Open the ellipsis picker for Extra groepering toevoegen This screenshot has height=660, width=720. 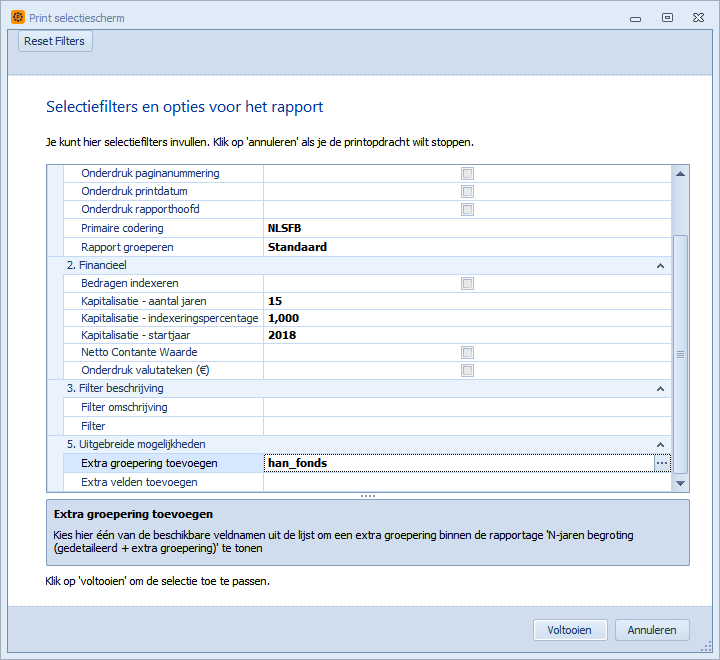click(x=662, y=463)
